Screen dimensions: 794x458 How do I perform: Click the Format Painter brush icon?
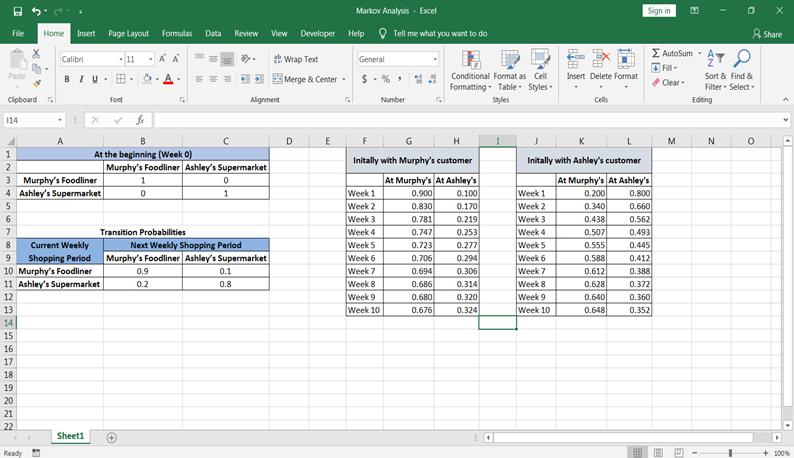(36, 83)
